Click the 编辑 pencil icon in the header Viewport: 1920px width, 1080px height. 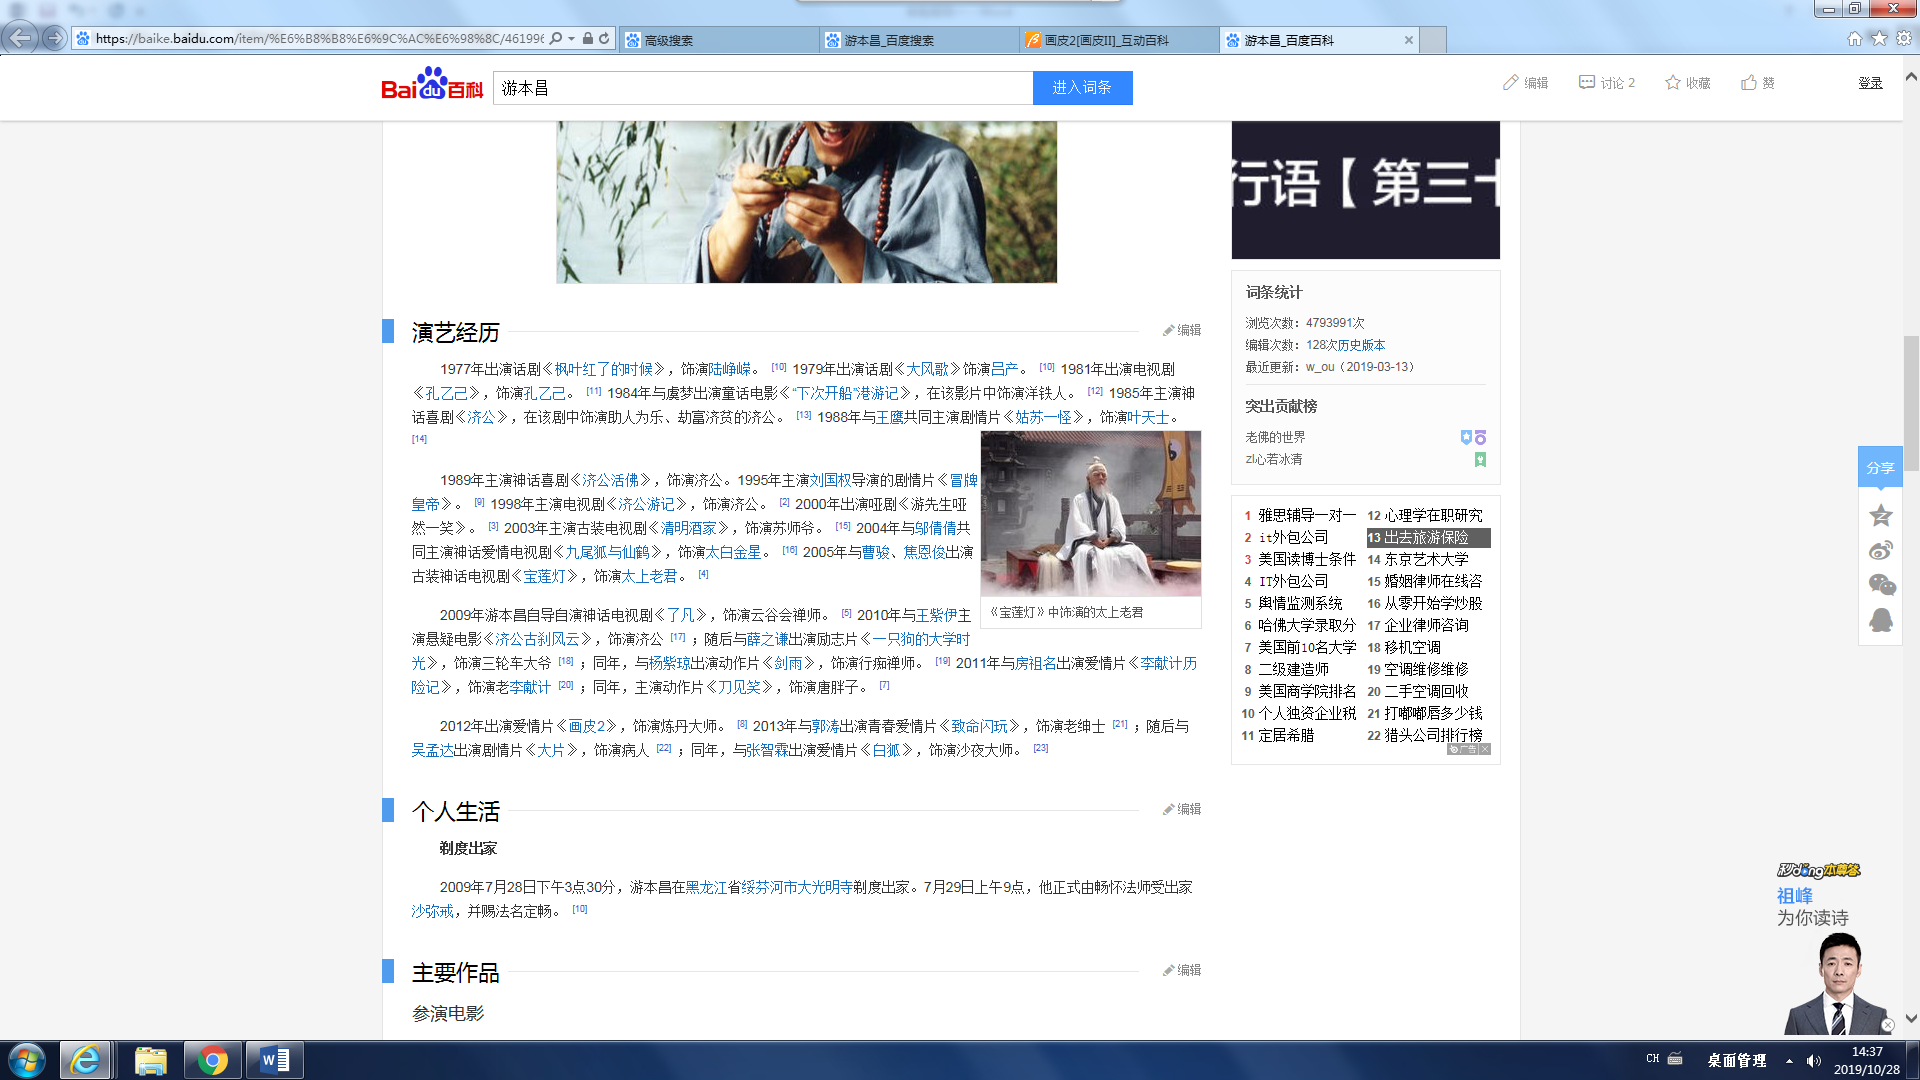coord(1510,83)
